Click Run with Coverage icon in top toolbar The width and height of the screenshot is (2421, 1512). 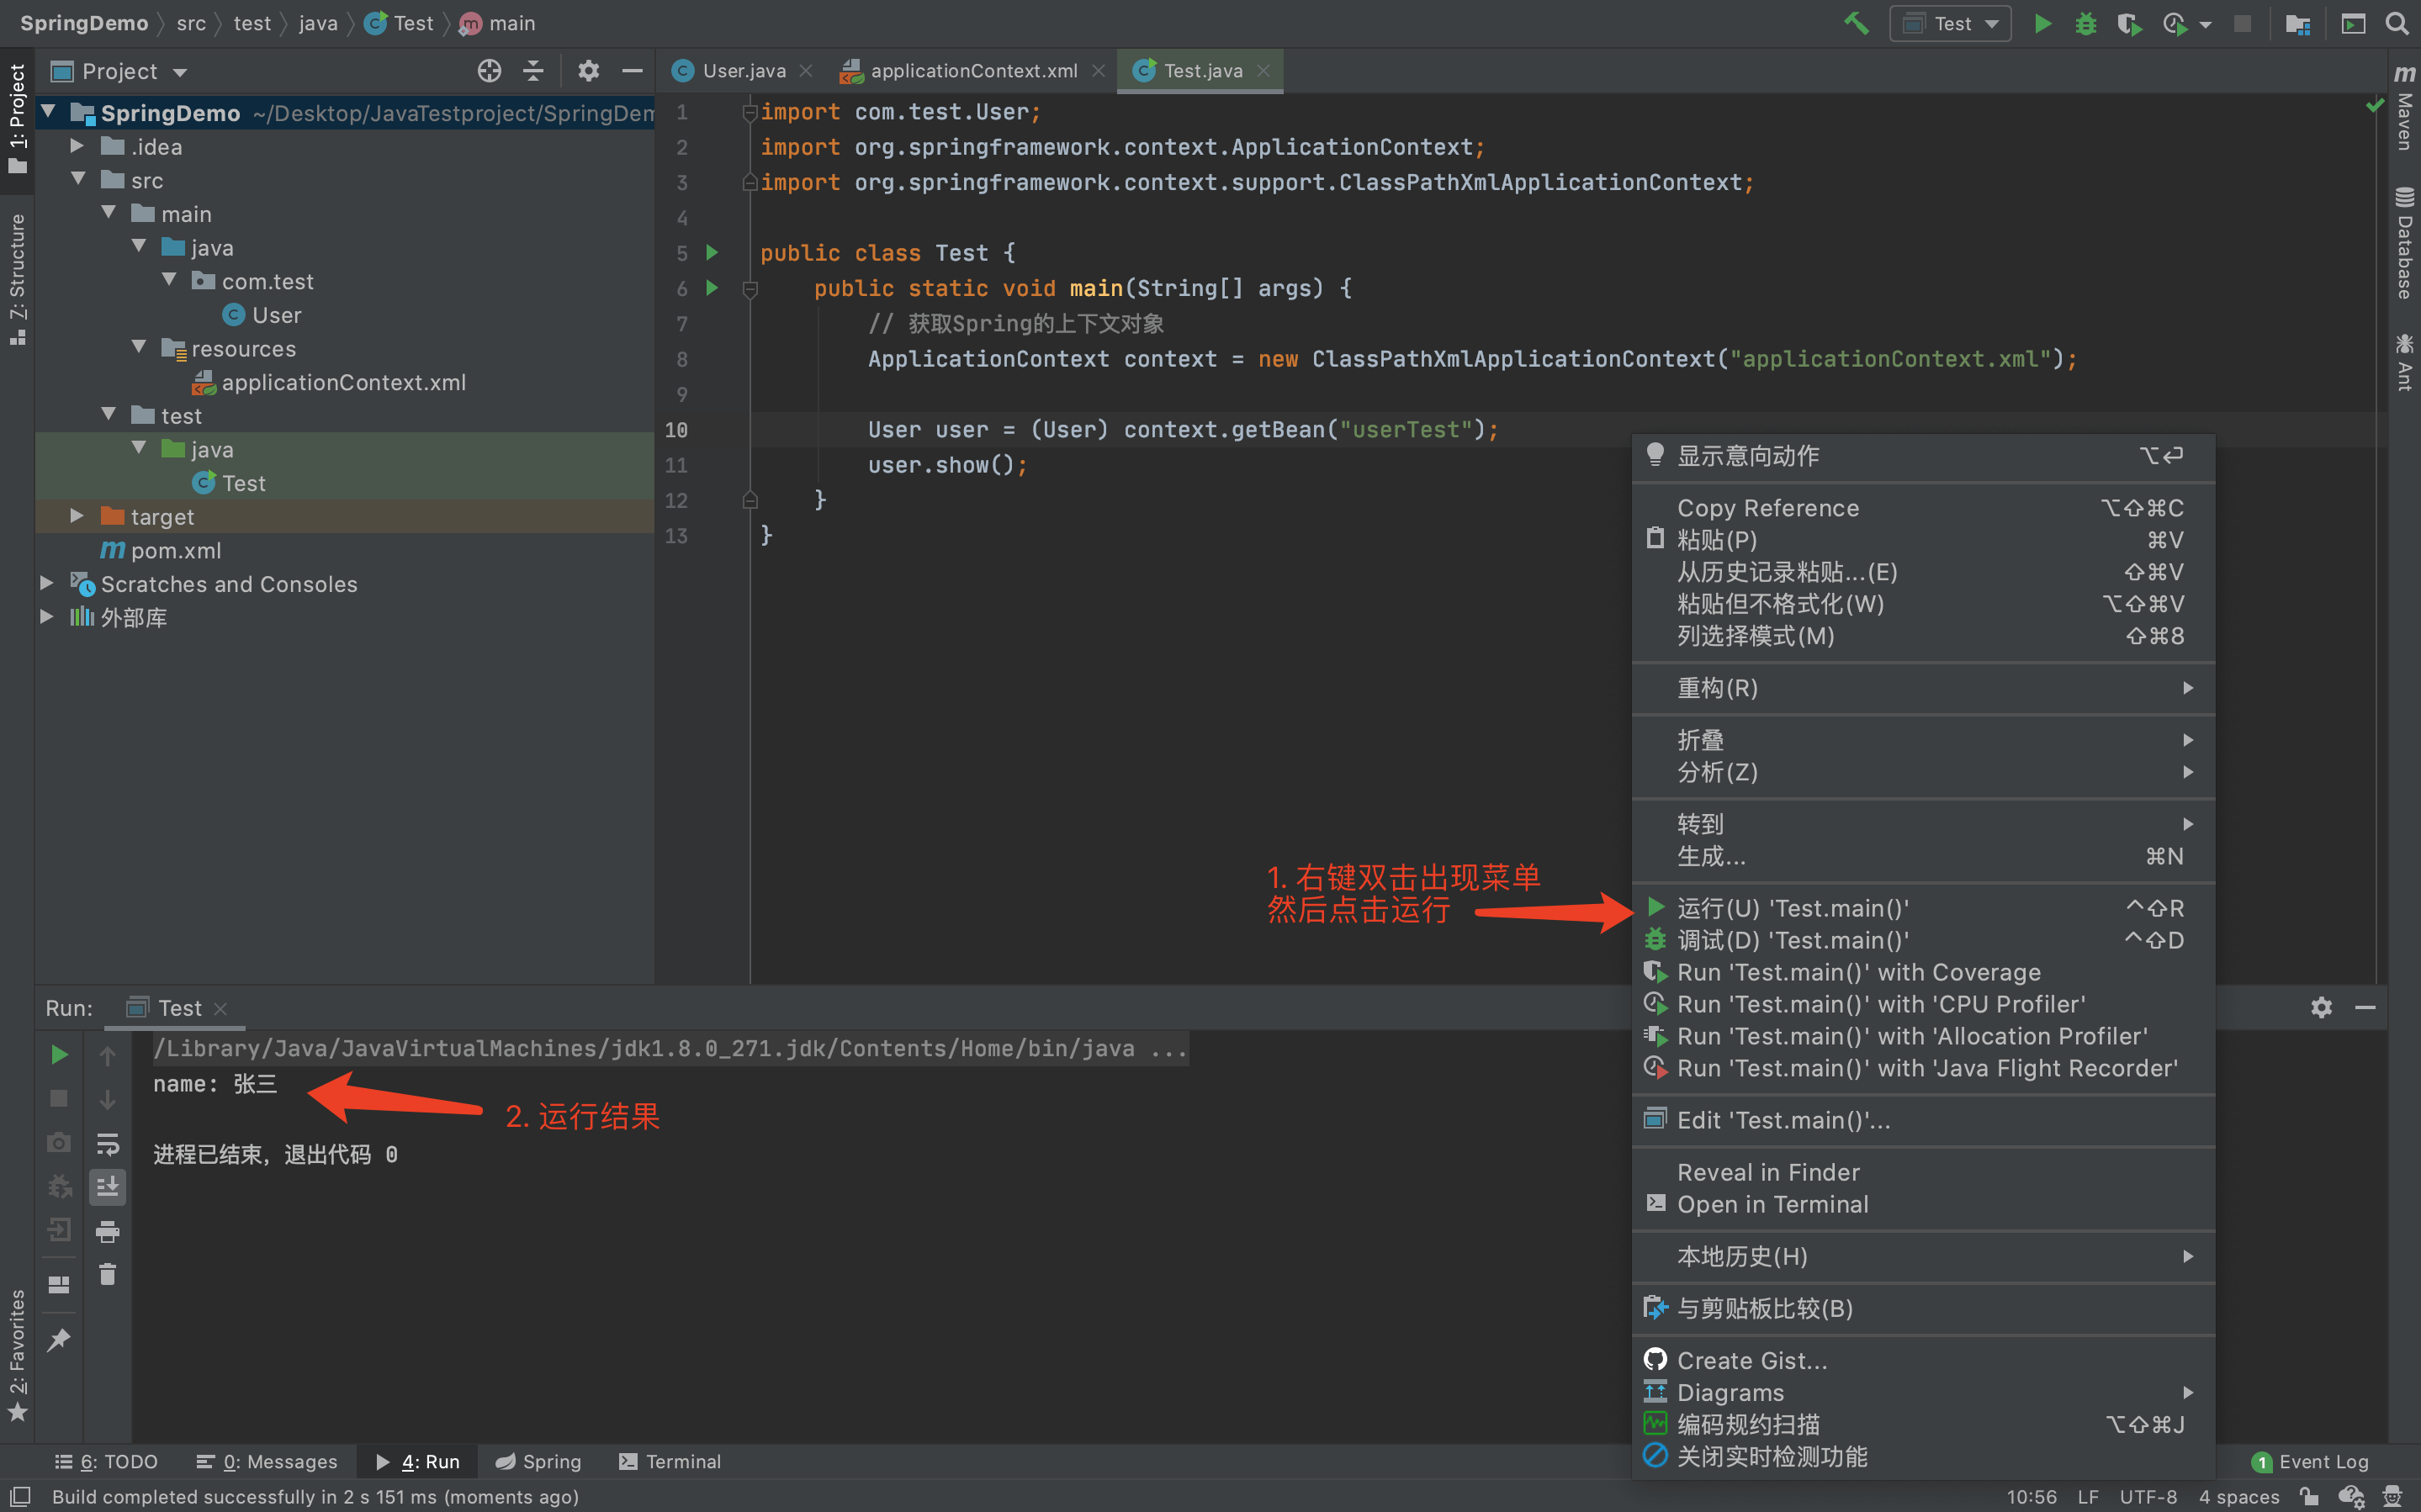click(x=2129, y=23)
